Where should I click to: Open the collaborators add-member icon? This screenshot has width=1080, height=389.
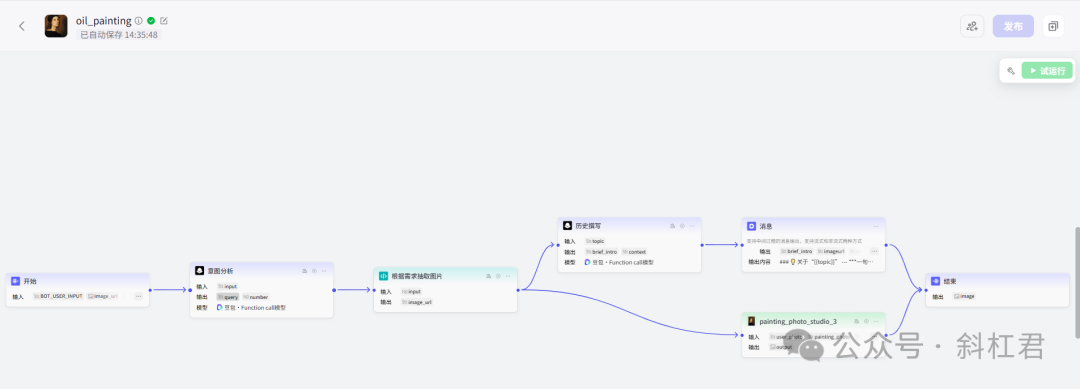(x=972, y=26)
